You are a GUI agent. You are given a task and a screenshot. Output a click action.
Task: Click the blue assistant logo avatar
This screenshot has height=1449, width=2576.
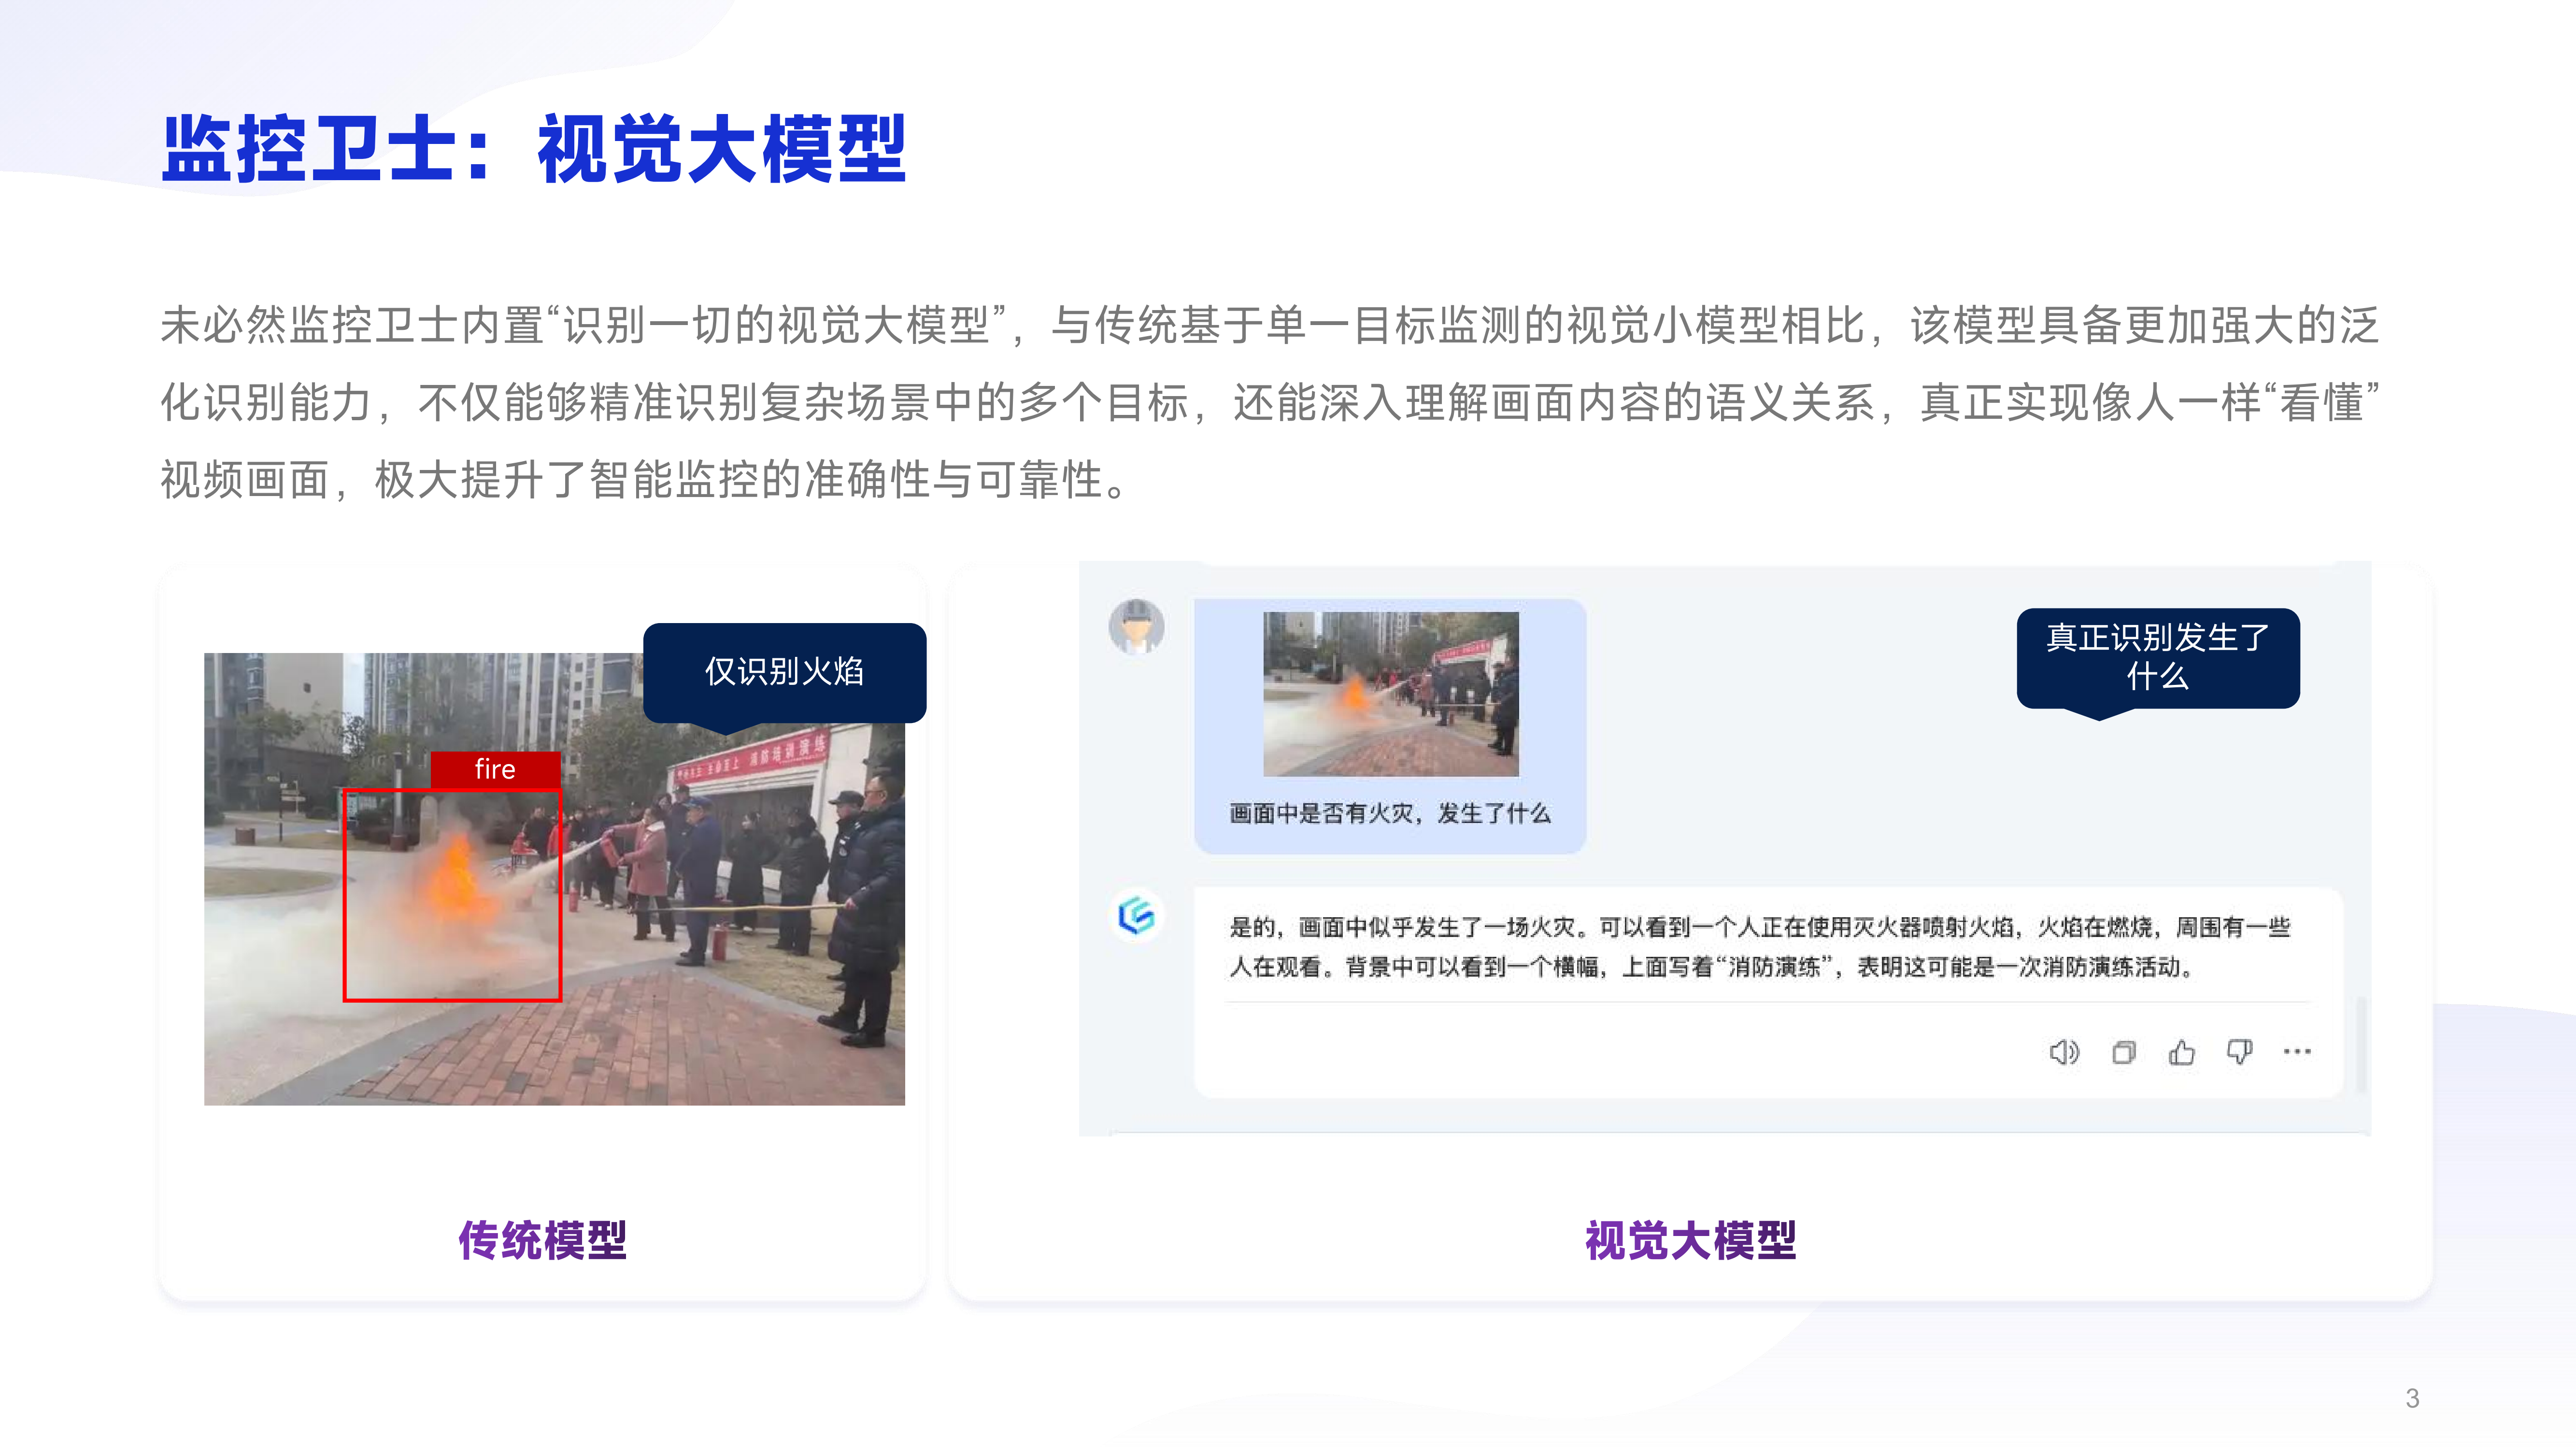point(1136,915)
